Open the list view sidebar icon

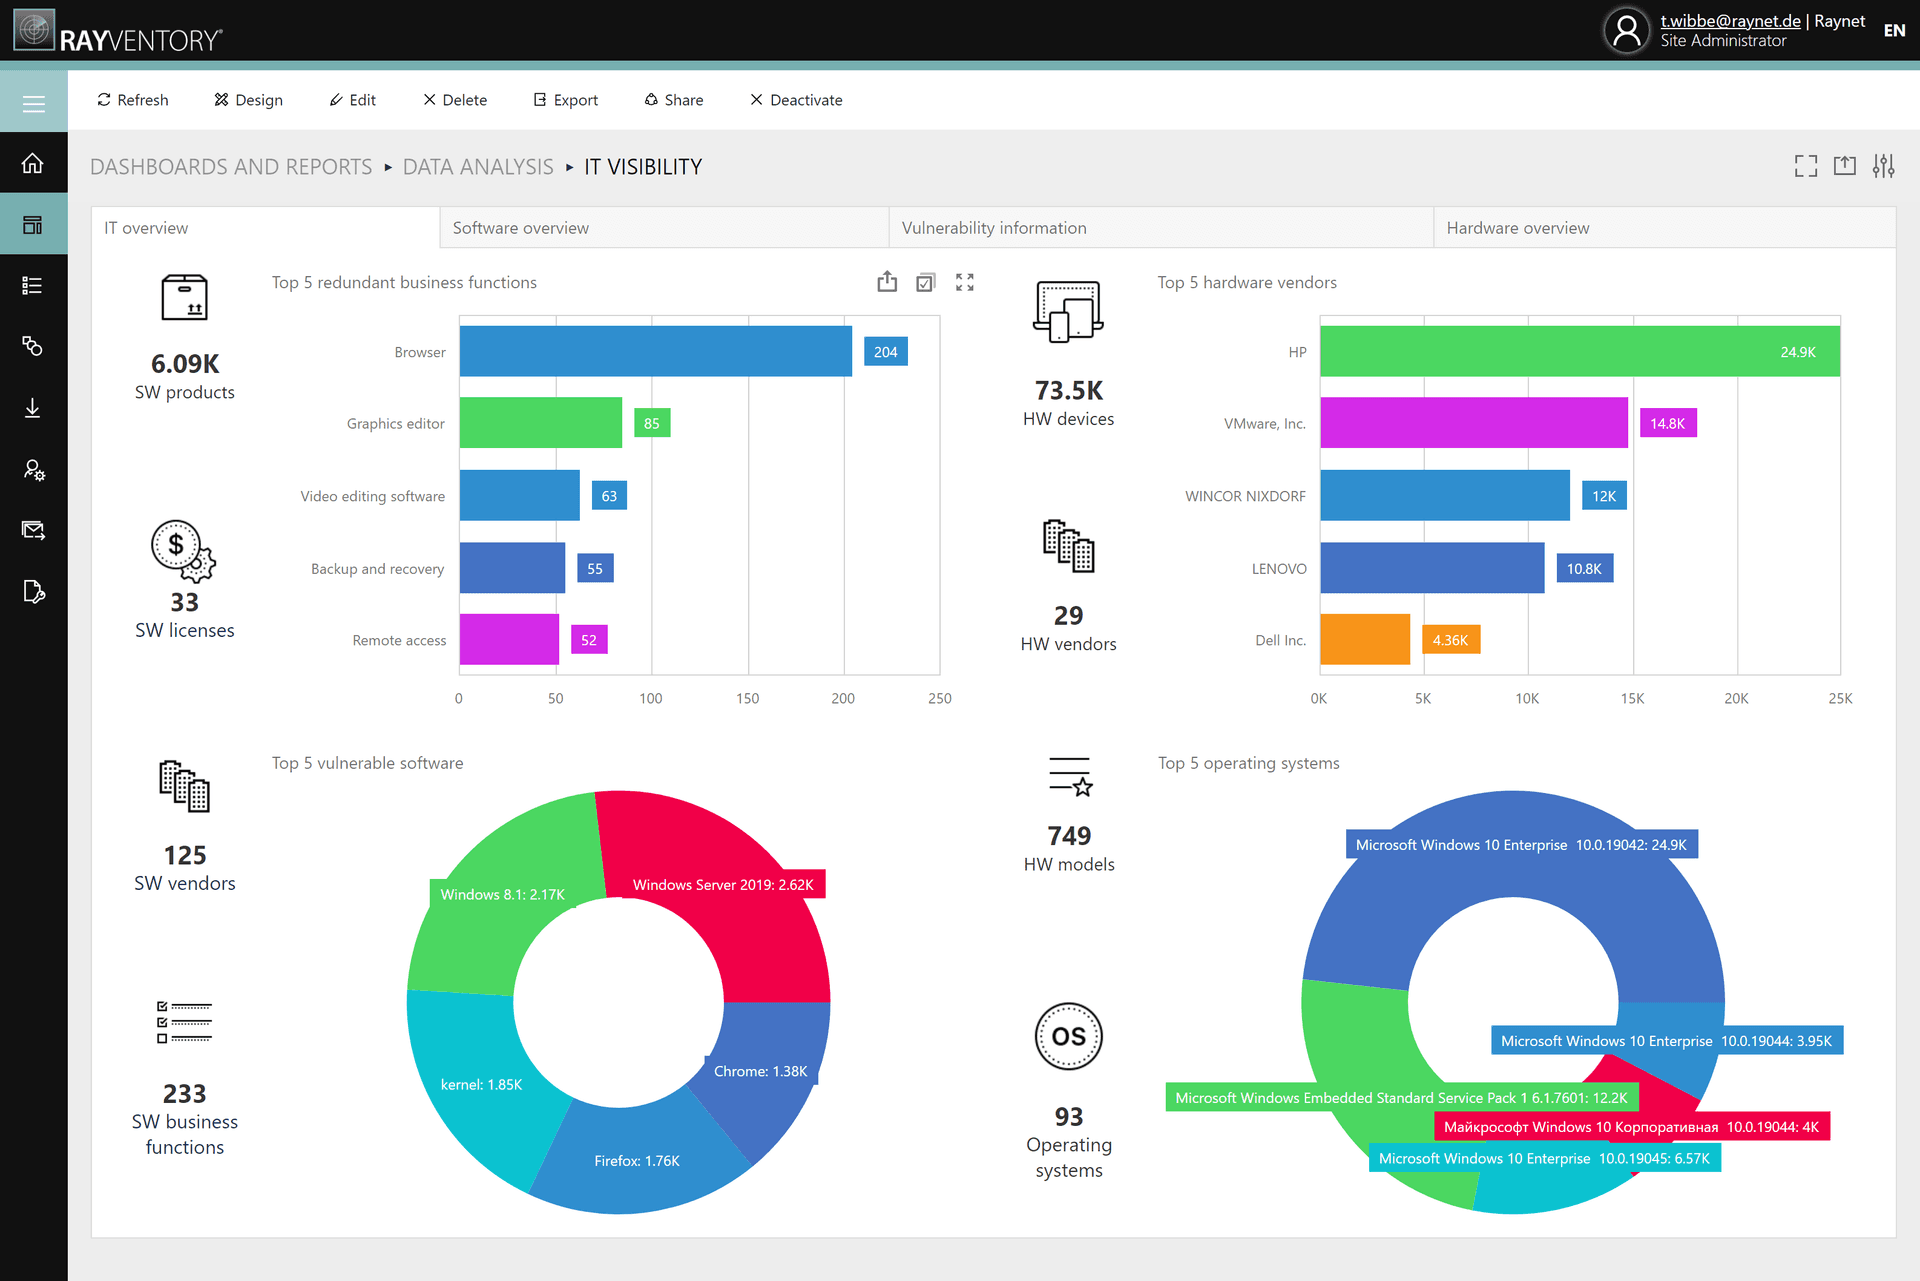(x=33, y=286)
